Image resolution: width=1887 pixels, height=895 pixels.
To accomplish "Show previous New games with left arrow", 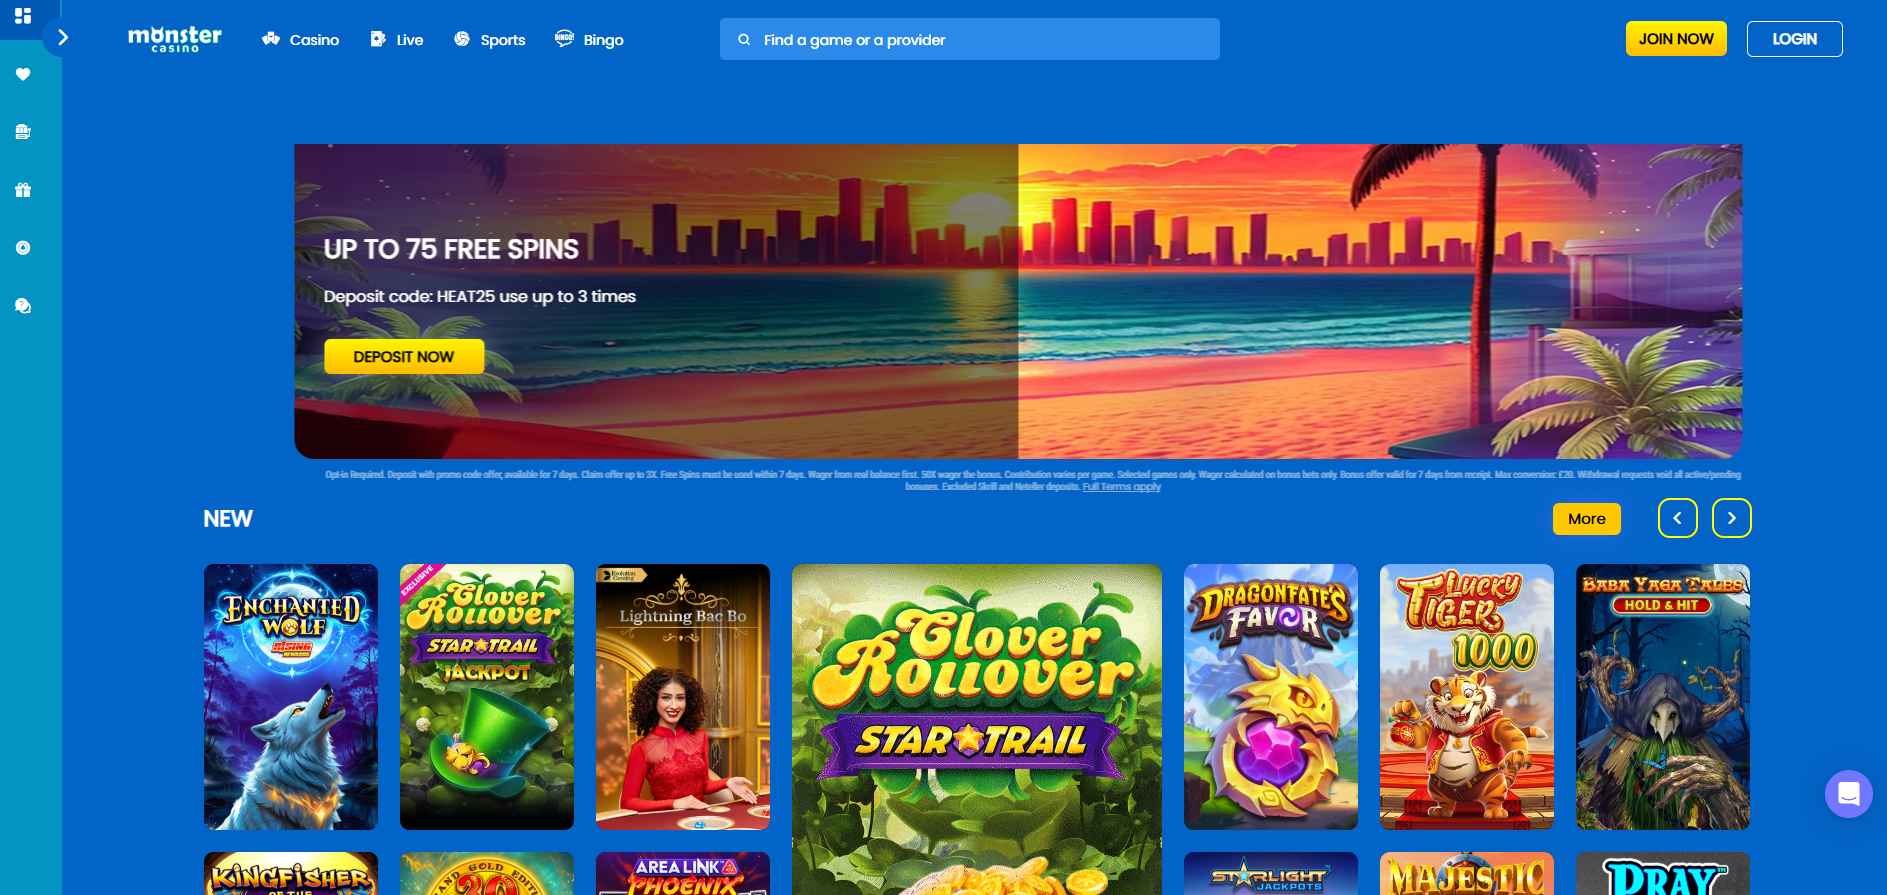I will click(1678, 518).
